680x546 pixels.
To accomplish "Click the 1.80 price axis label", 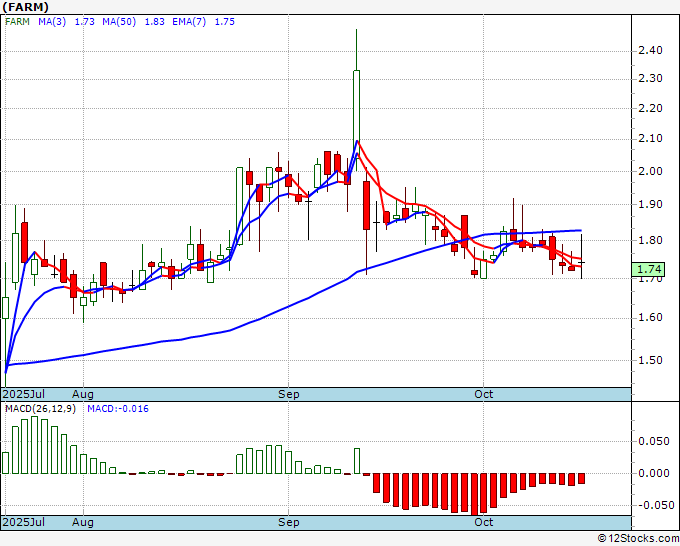I will click(x=651, y=240).
